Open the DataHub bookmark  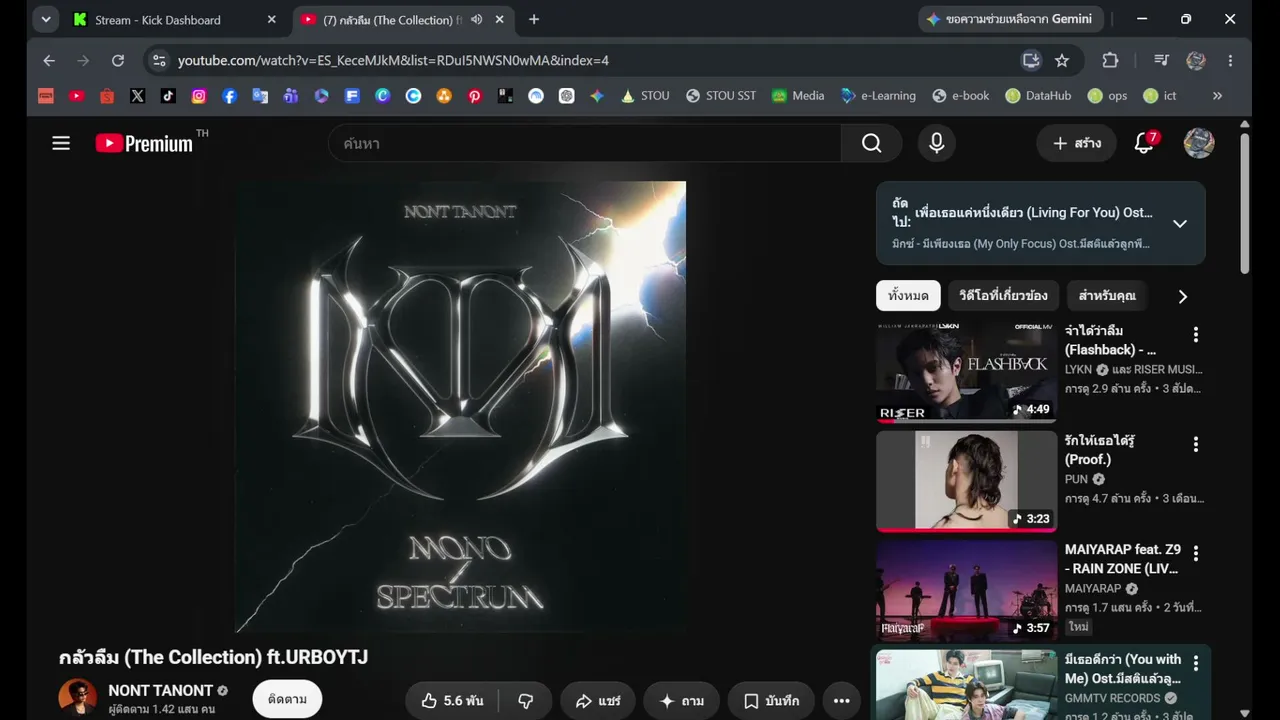1038,96
